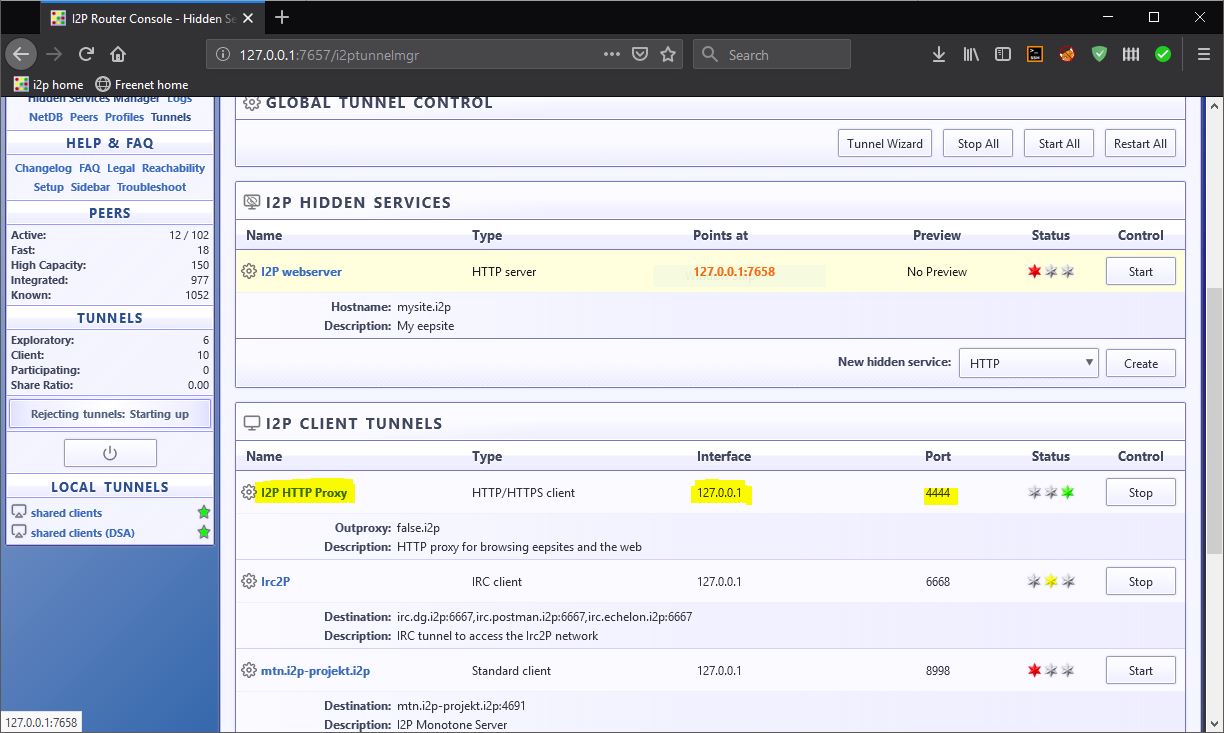Image resolution: width=1224 pixels, height=733 pixels.
Task: Click the MetaMask fox extension icon
Action: tap(1067, 54)
